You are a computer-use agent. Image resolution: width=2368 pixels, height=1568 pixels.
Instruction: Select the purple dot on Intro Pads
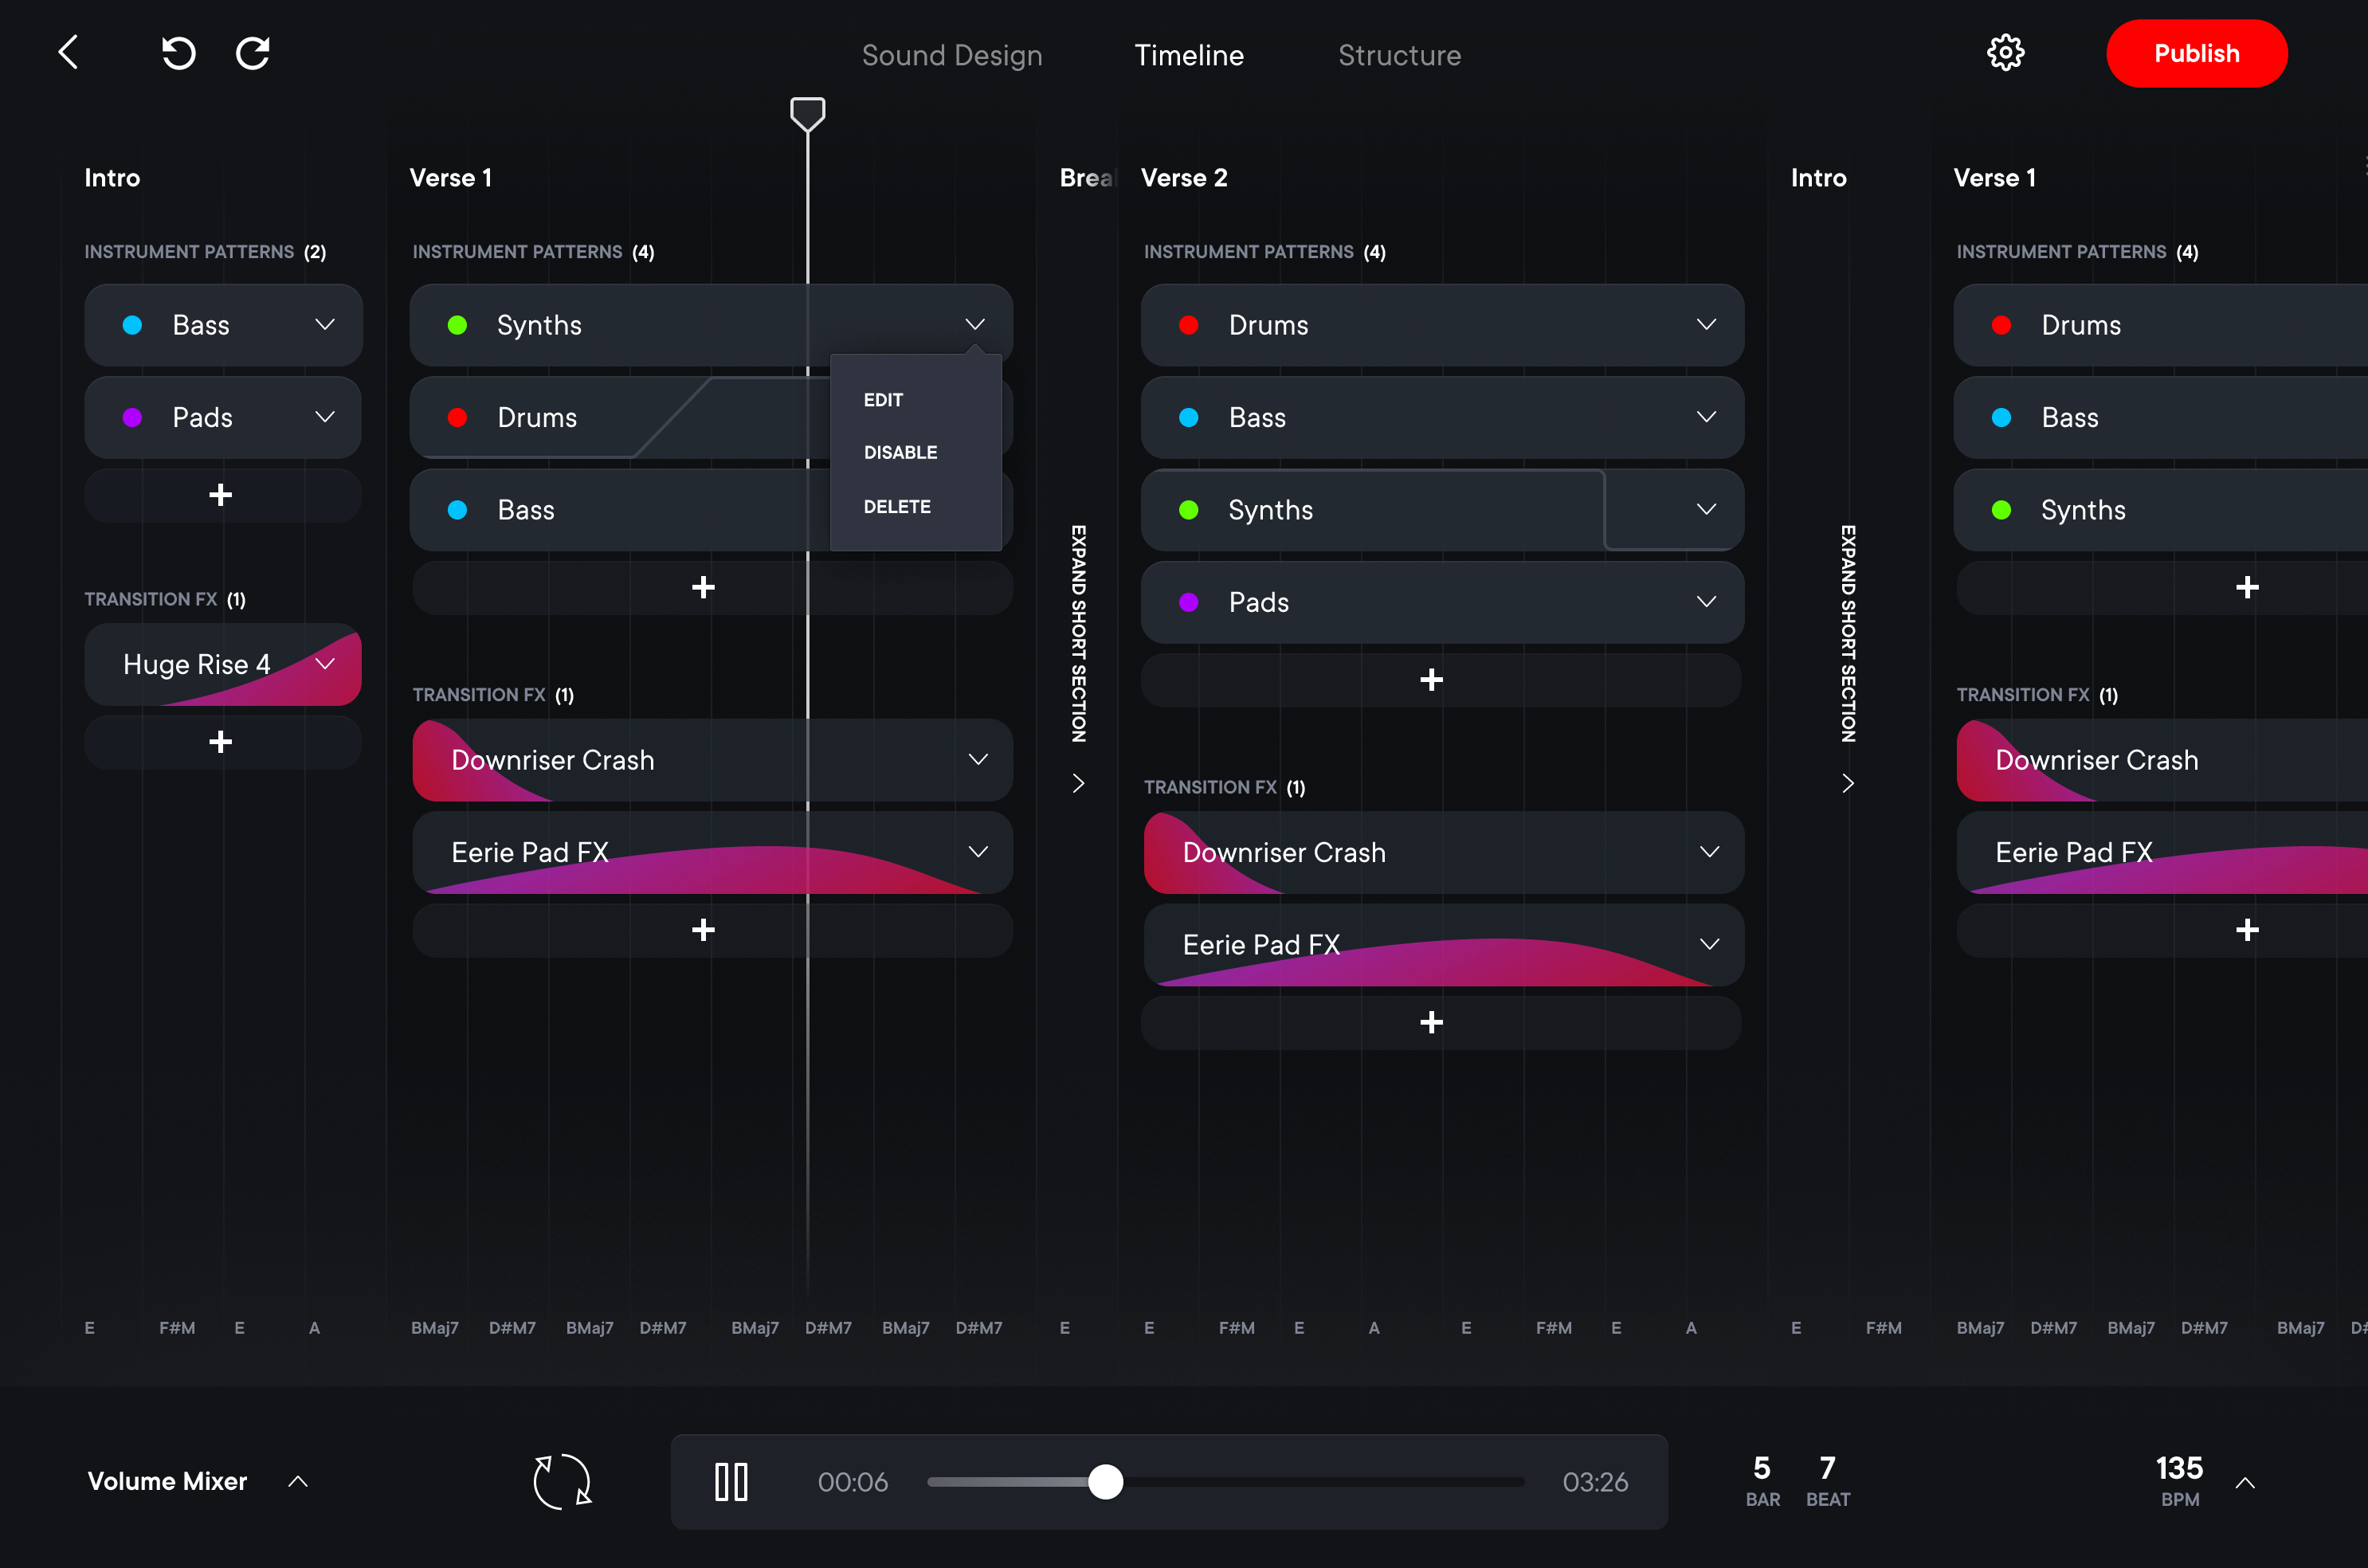[132, 417]
